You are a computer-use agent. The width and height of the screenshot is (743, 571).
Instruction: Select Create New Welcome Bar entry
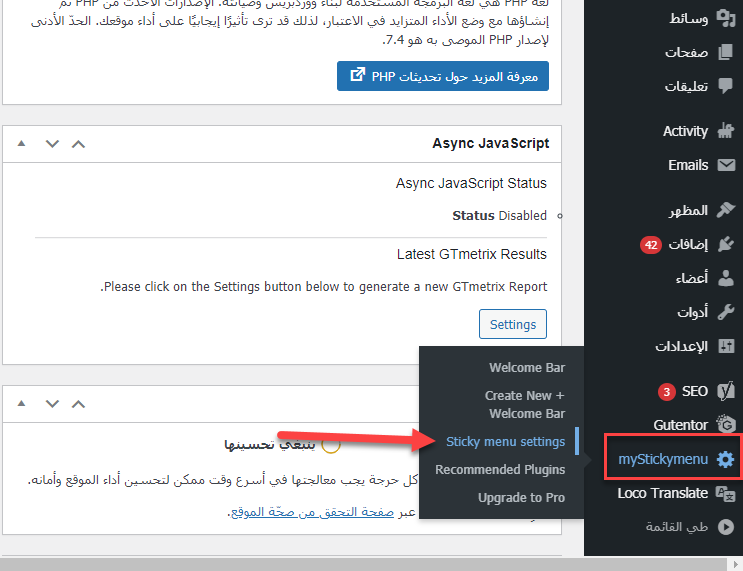(x=525, y=404)
